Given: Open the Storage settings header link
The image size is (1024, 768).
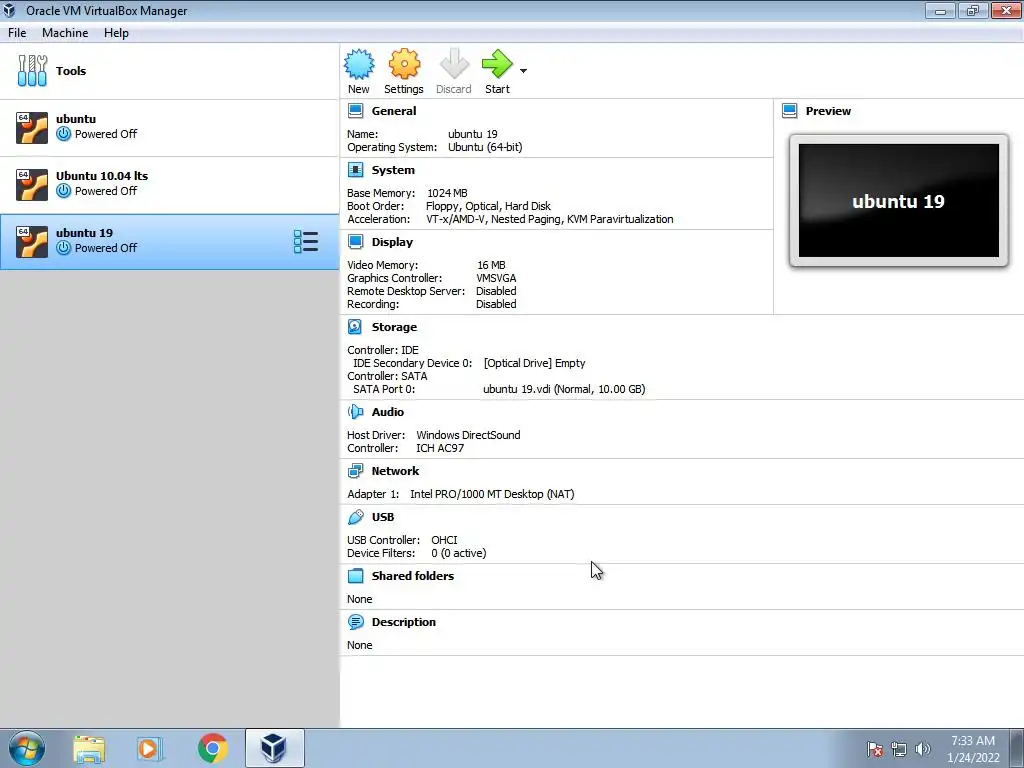Looking at the screenshot, I should [x=394, y=327].
